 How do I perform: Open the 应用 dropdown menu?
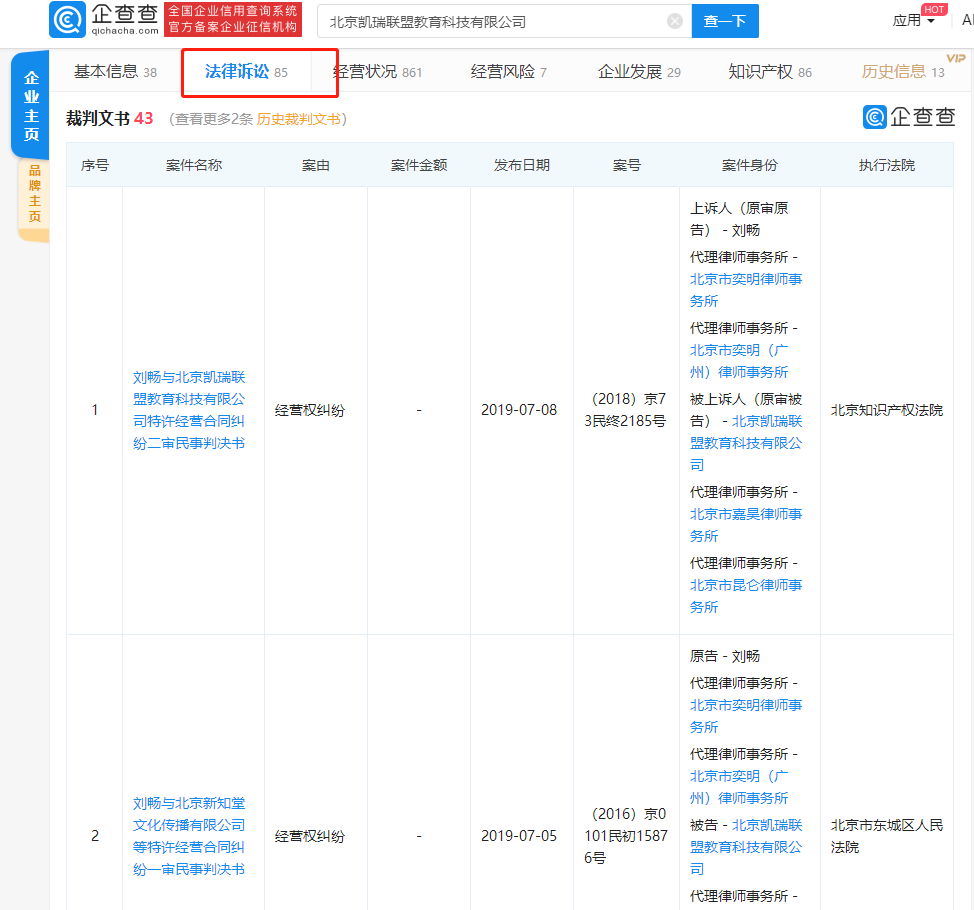913,20
